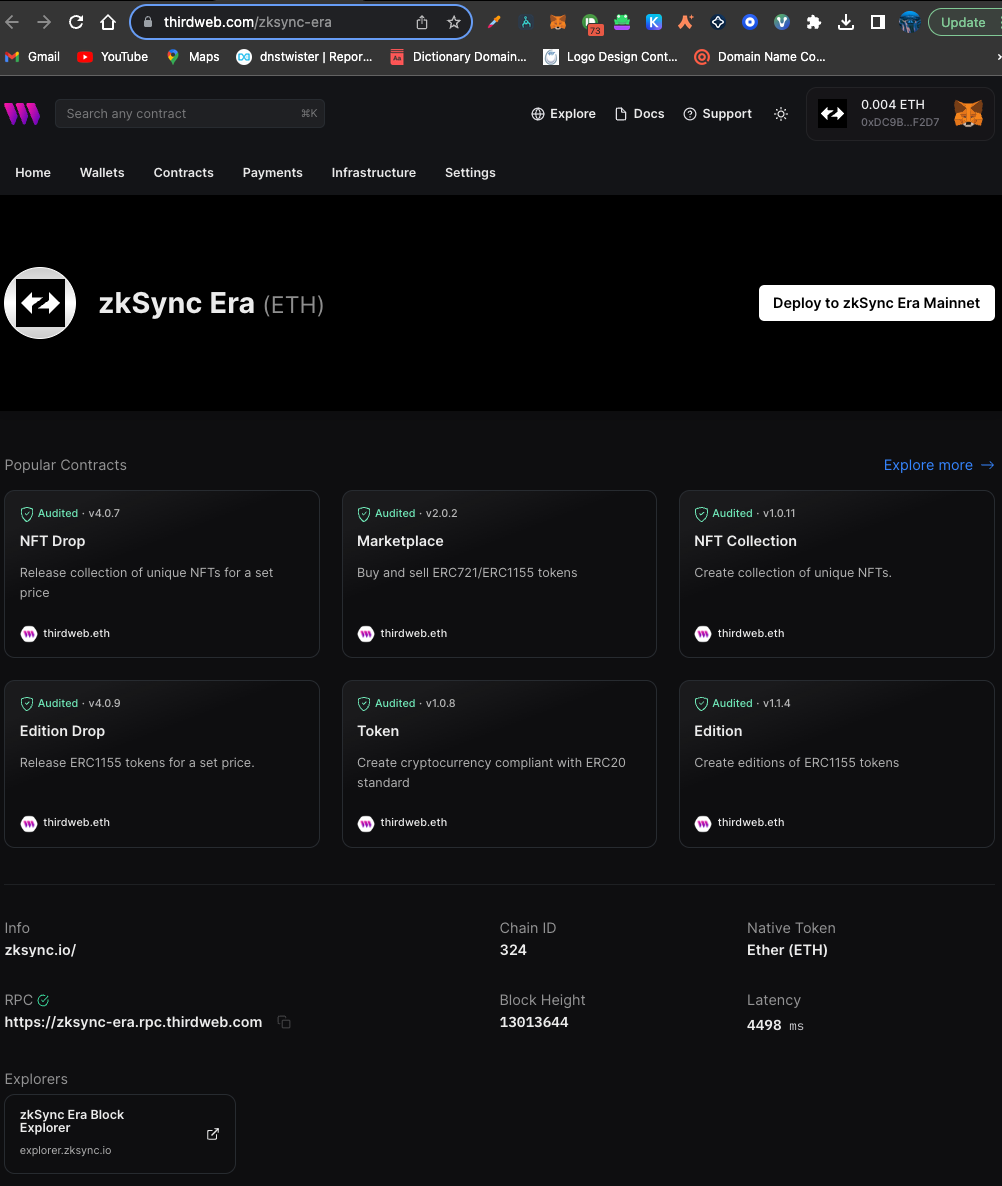Image resolution: width=1002 pixels, height=1186 pixels.
Task: Click the share icon in address bar
Action: [422, 23]
